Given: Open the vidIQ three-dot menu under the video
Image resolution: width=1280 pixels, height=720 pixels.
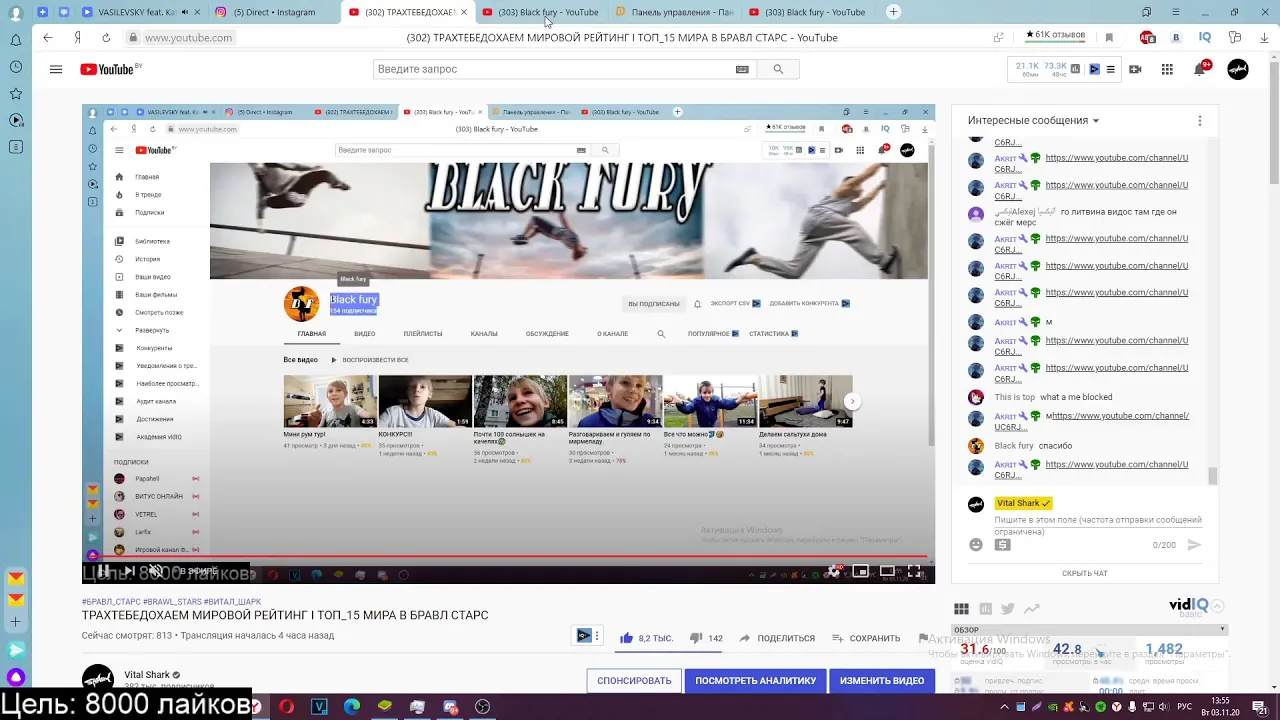Looking at the screenshot, I should [x=597, y=636].
